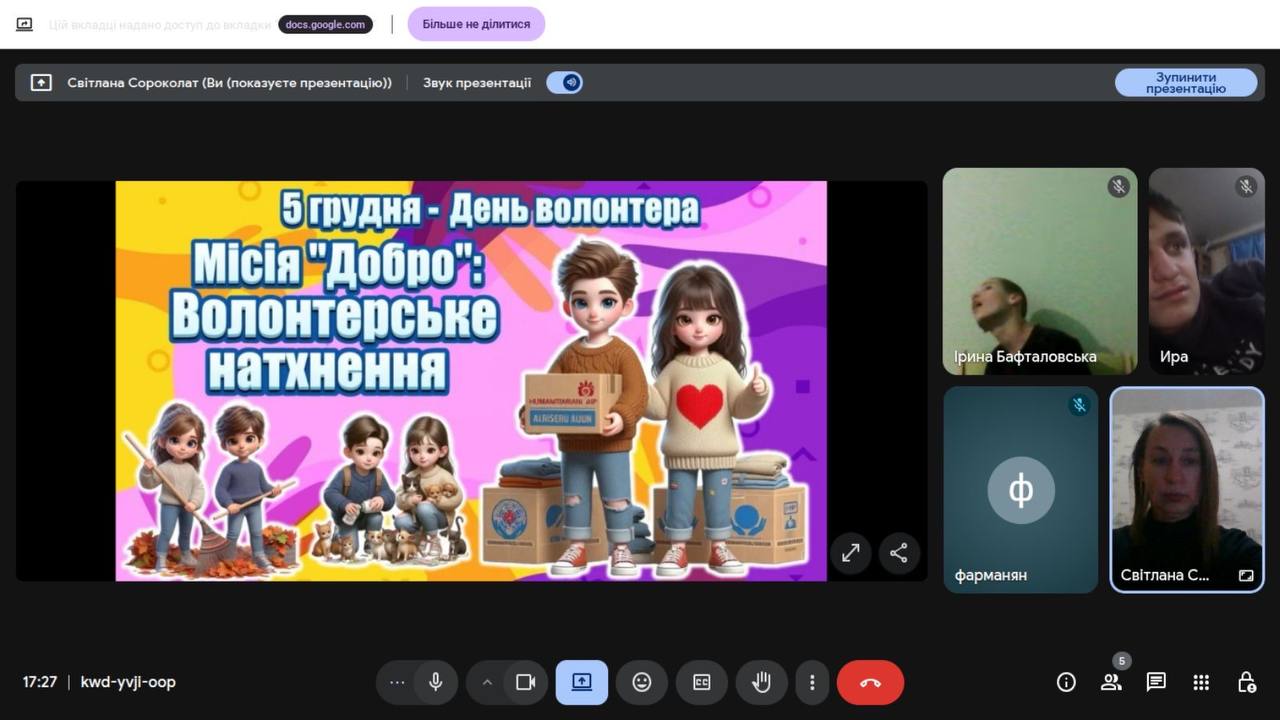Open the emoji reactions panel

[641, 683]
